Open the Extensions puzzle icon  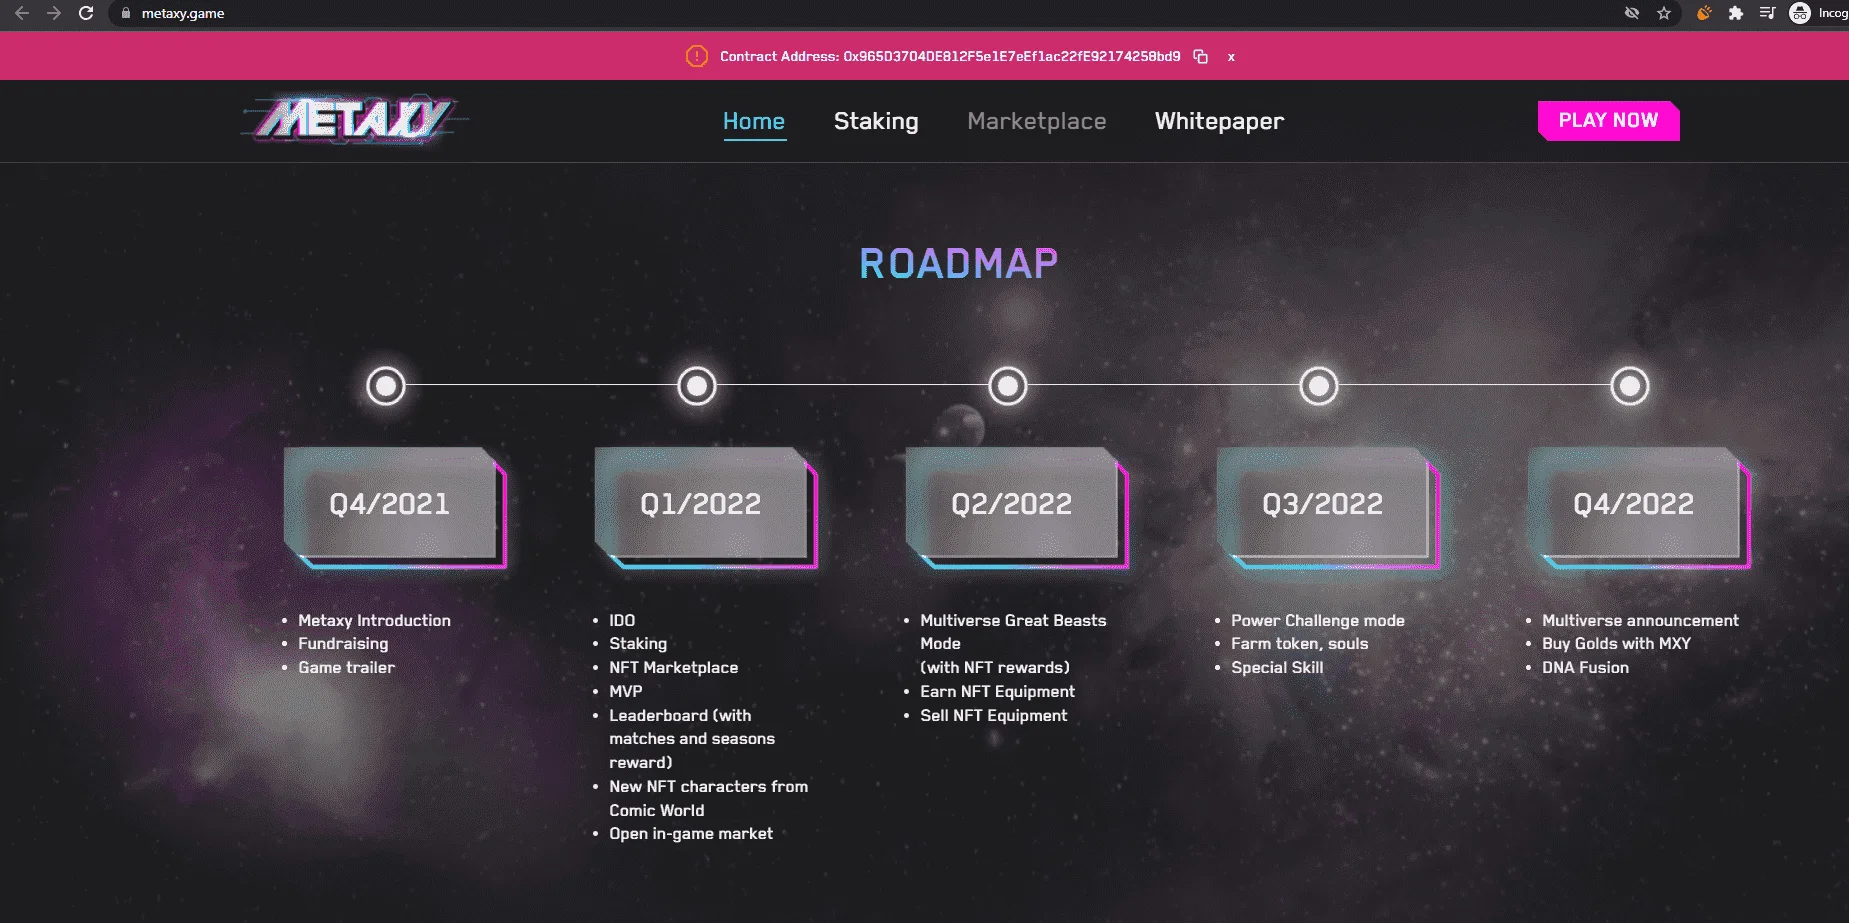pos(1736,13)
